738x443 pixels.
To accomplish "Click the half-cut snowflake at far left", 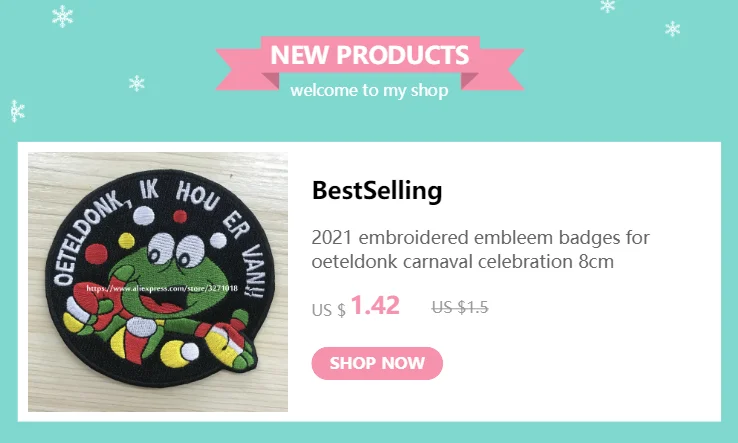I will [17, 112].
